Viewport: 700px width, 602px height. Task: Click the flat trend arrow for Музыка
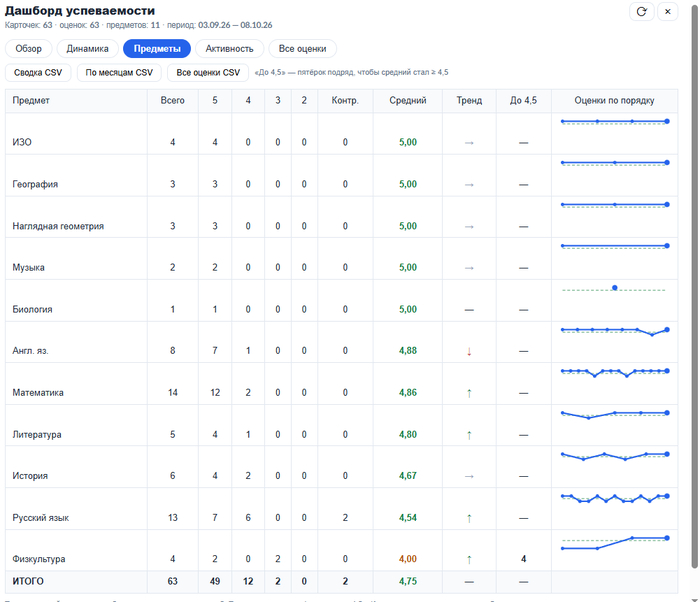(469, 268)
